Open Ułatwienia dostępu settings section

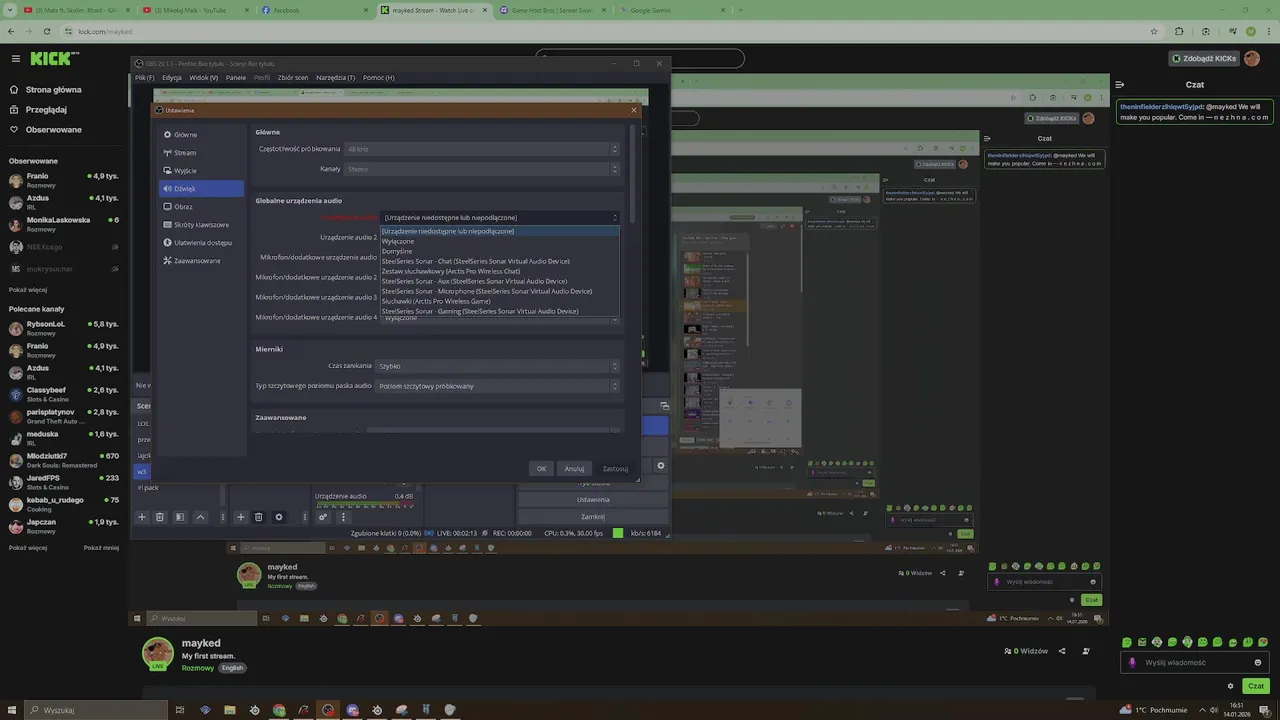201,242
